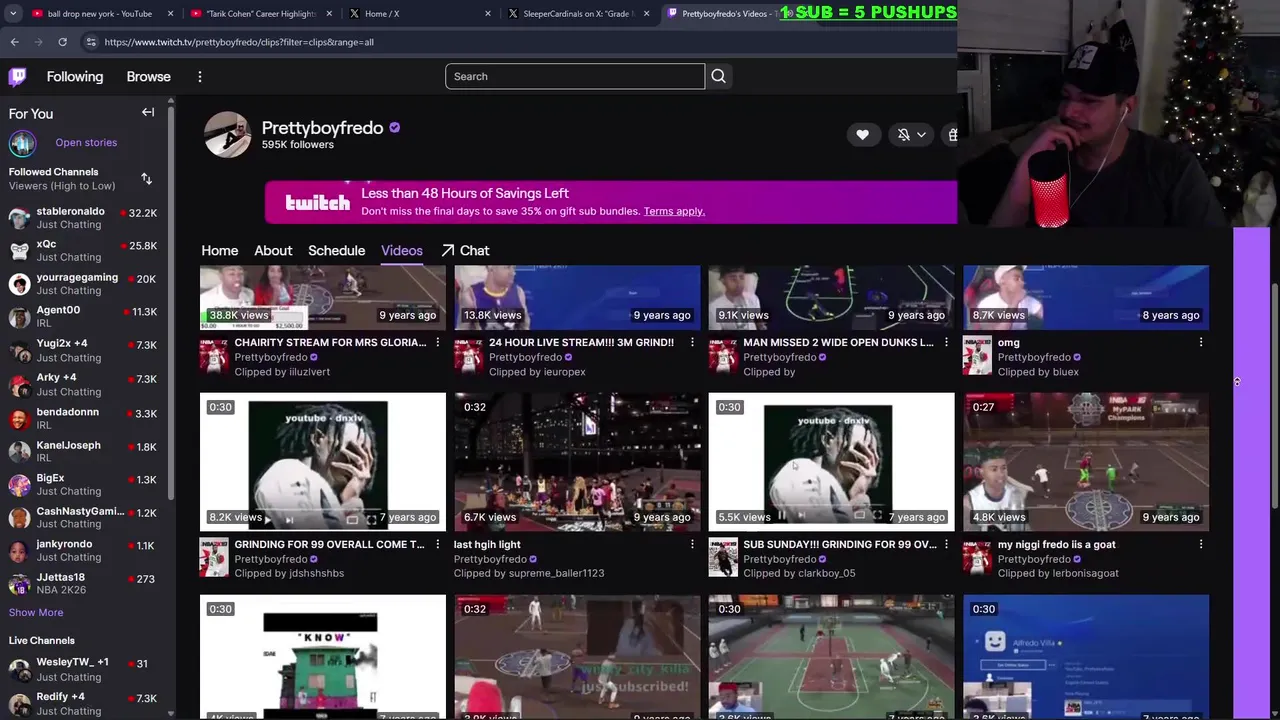The image size is (1280, 720).
Task: Select the Videos channel tab
Action: click(x=402, y=251)
